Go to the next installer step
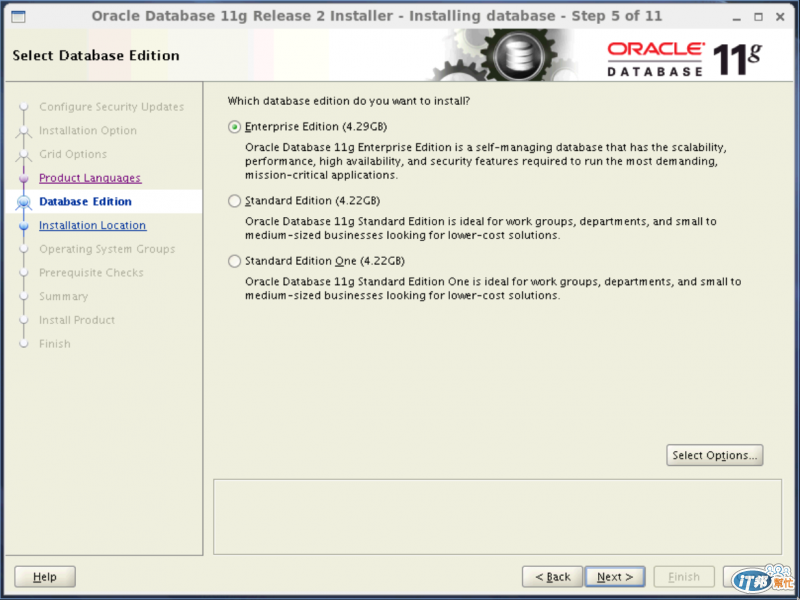This screenshot has height=600, width=800. click(615, 577)
